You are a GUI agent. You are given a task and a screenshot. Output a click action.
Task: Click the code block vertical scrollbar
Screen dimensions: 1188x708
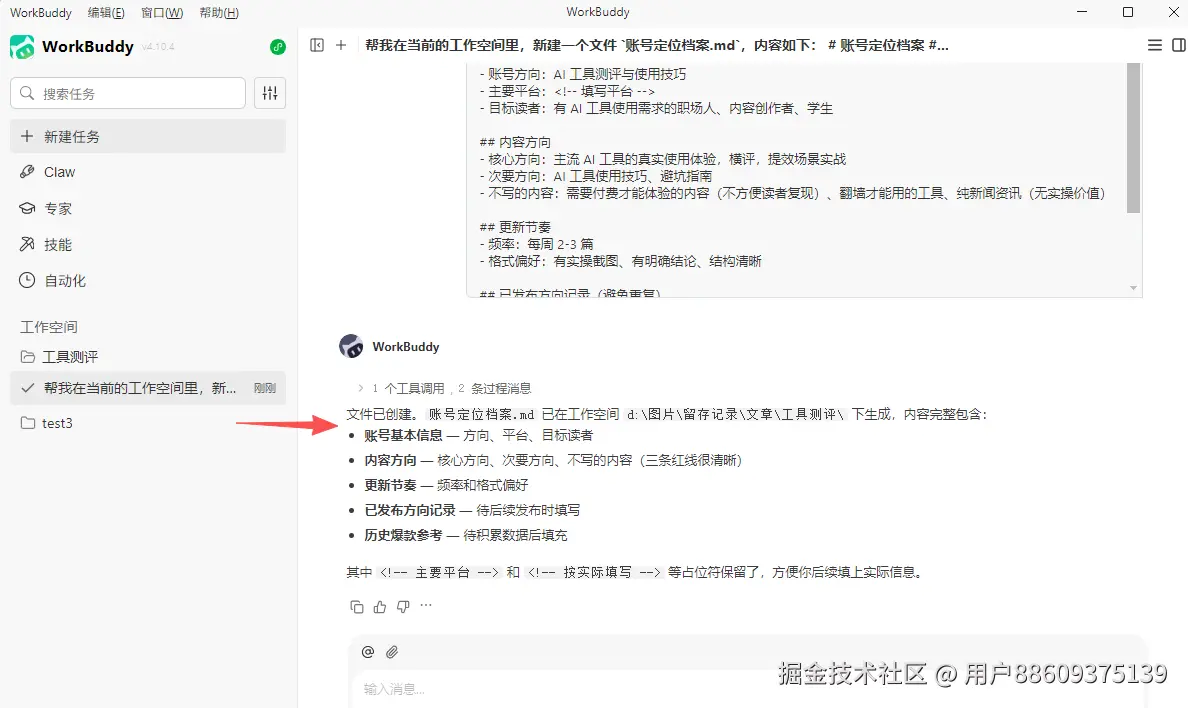(x=1133, y=138)
